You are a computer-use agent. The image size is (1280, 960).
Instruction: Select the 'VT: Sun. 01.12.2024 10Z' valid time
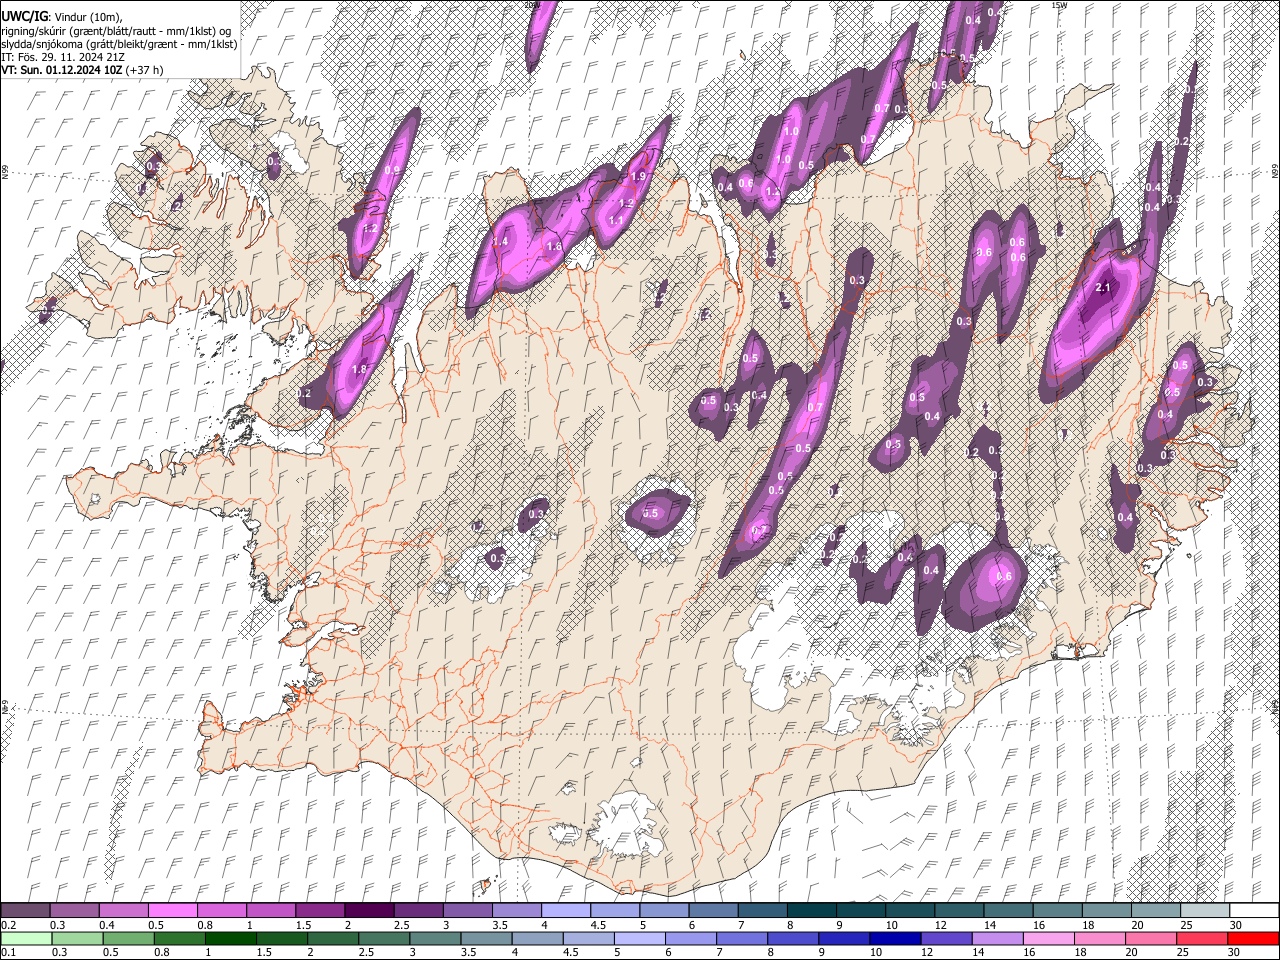[x=62, y=70]
